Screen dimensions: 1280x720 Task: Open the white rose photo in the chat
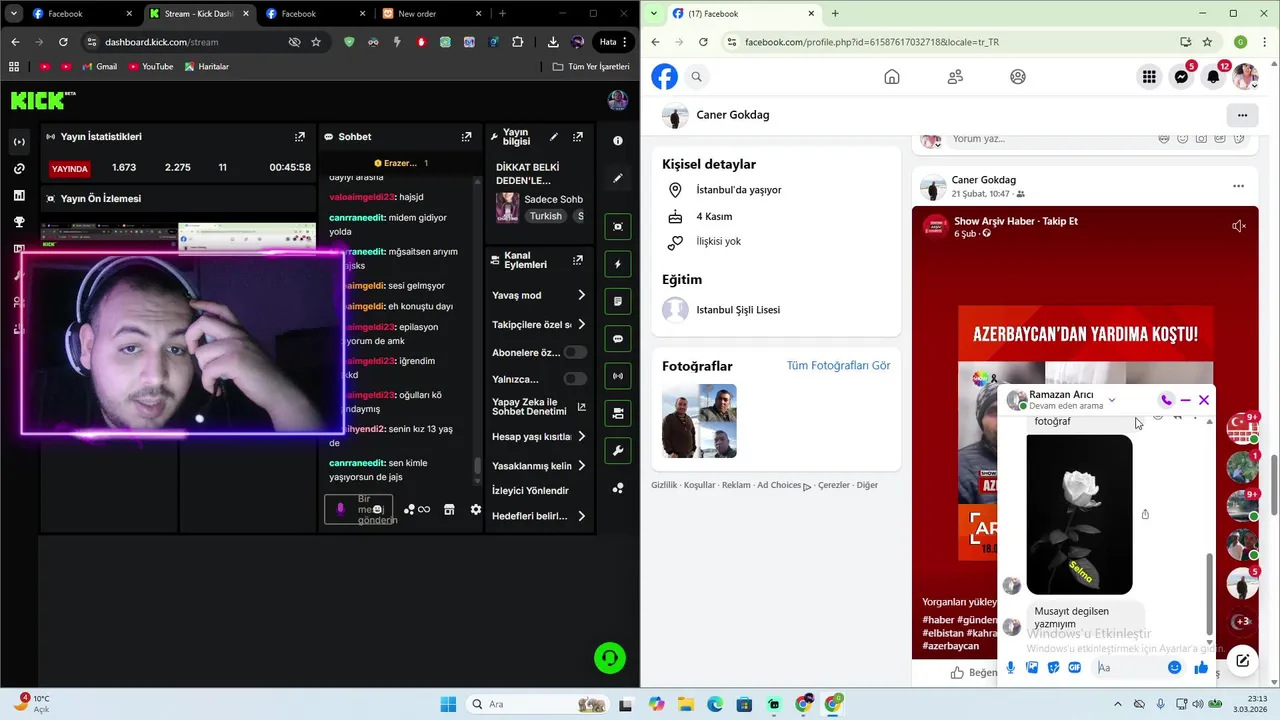pyautogui.click(x=1079, y=515)
